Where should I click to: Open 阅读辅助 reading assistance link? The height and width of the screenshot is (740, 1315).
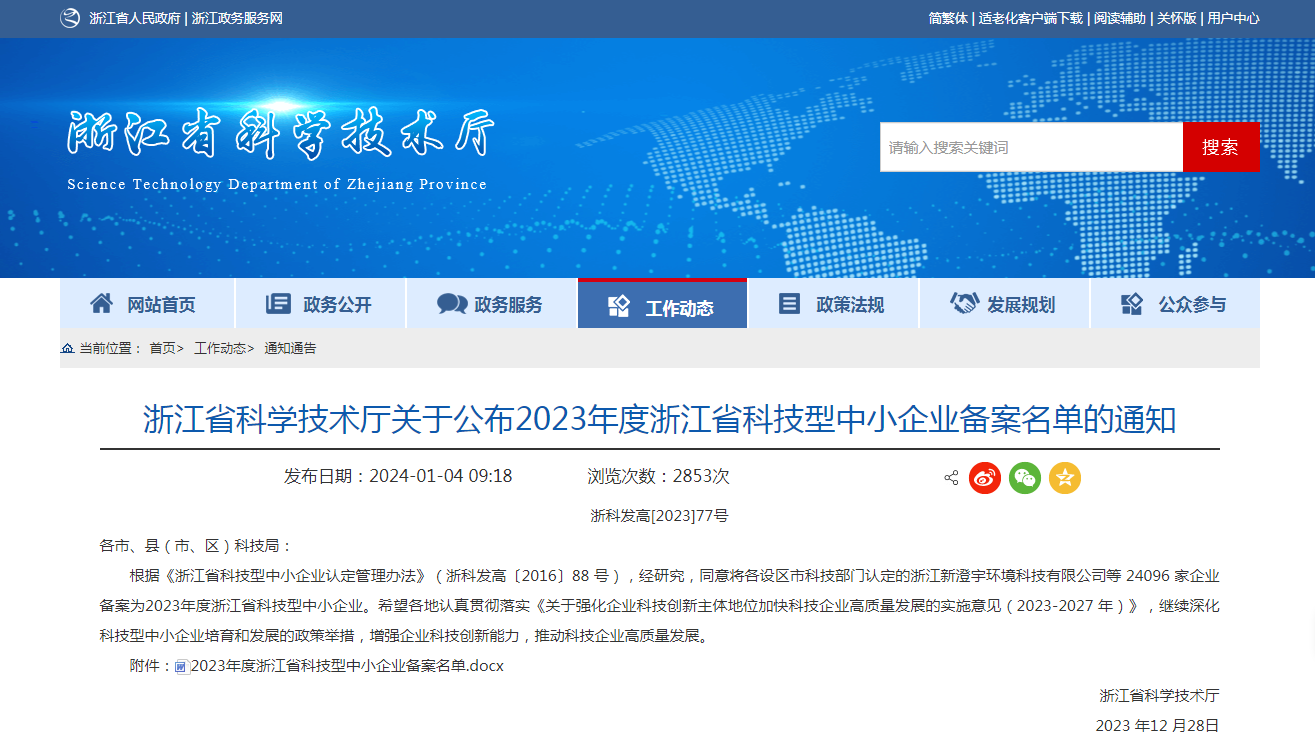1120,18
